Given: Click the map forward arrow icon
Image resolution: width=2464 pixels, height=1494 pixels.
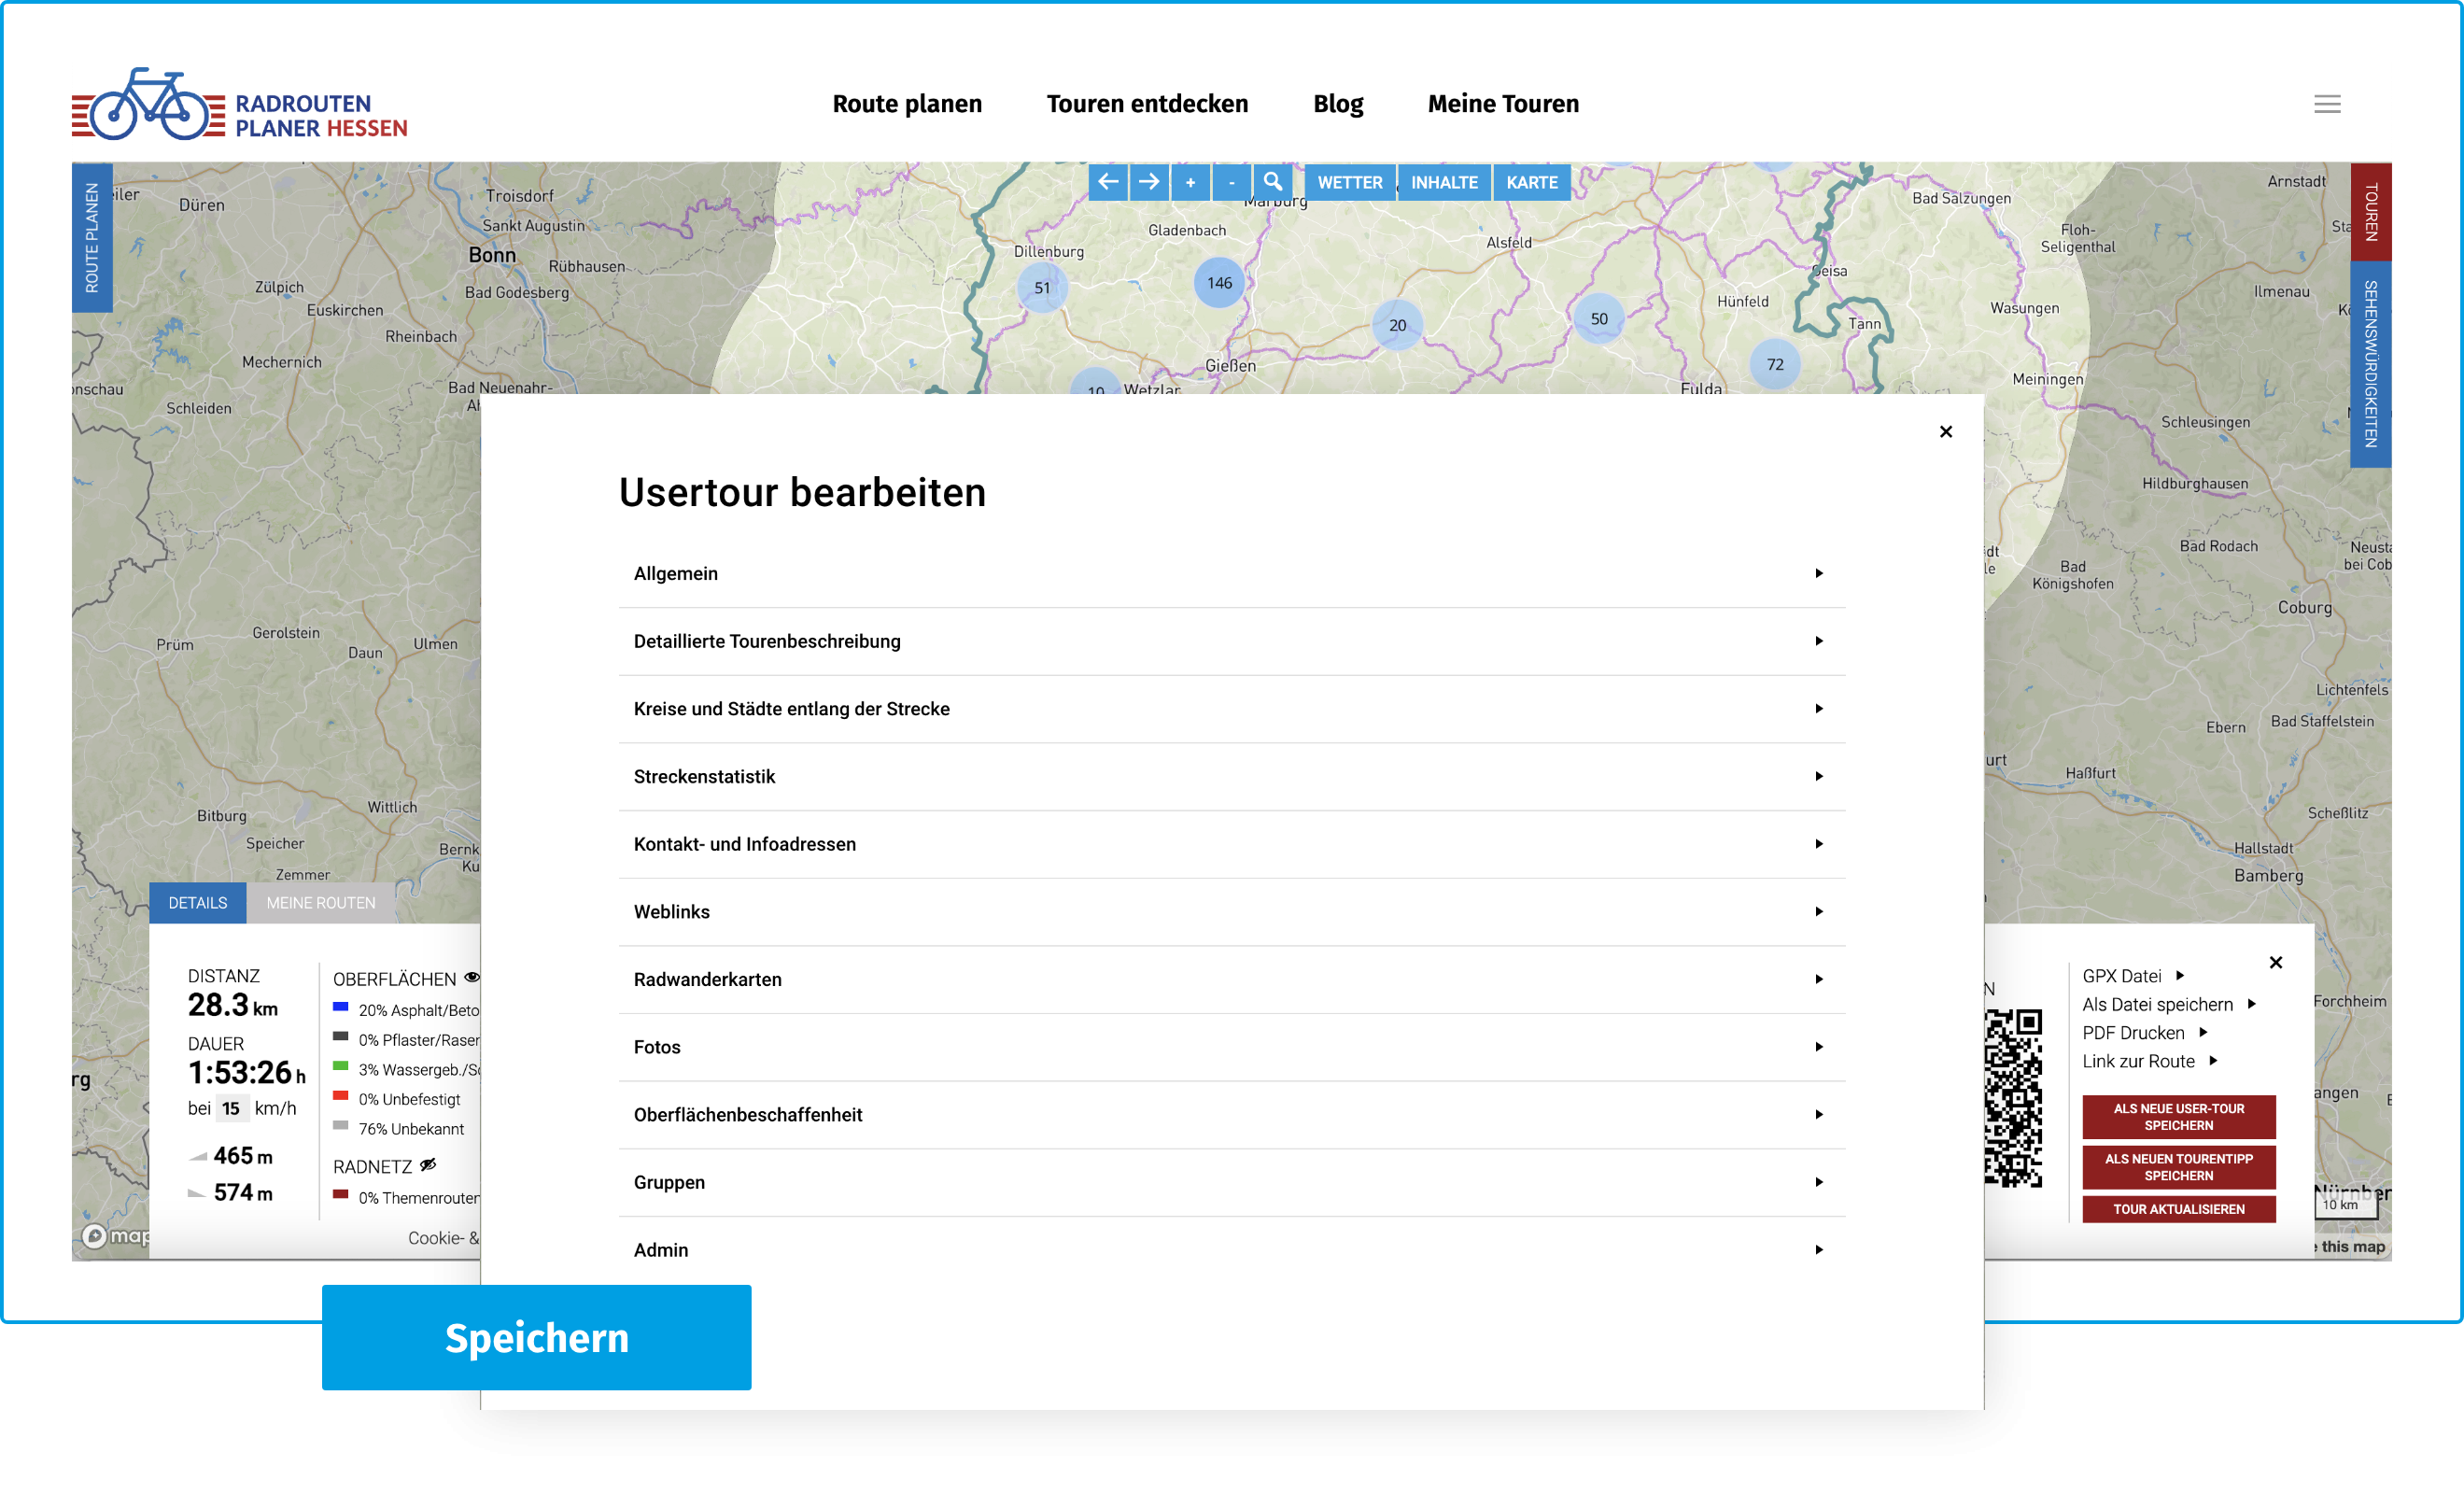Looking at the screenshot, I should (1149, 182).
